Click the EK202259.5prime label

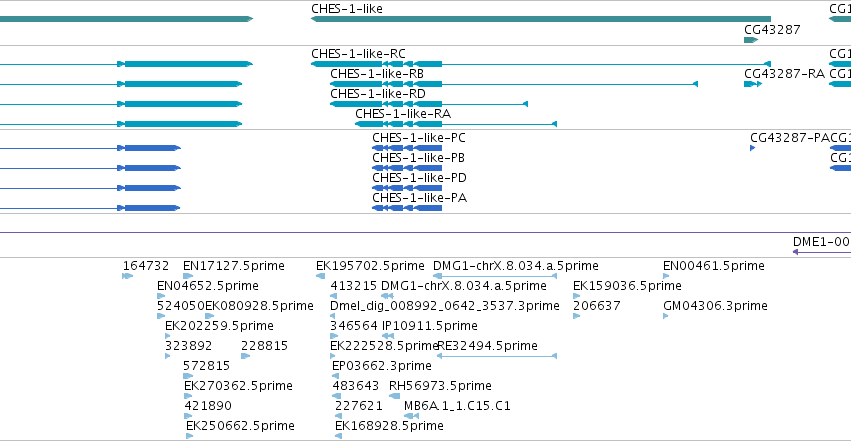pyautogui.click(x=219, y=326)
